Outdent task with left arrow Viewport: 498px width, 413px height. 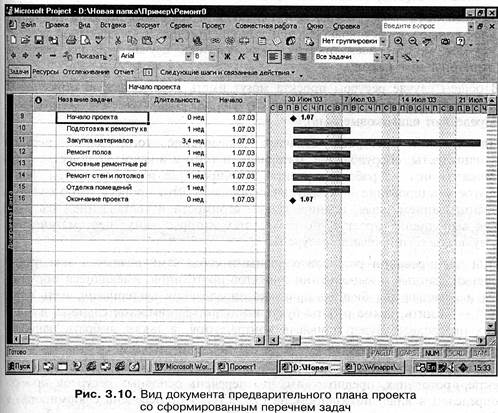[13, 56]
